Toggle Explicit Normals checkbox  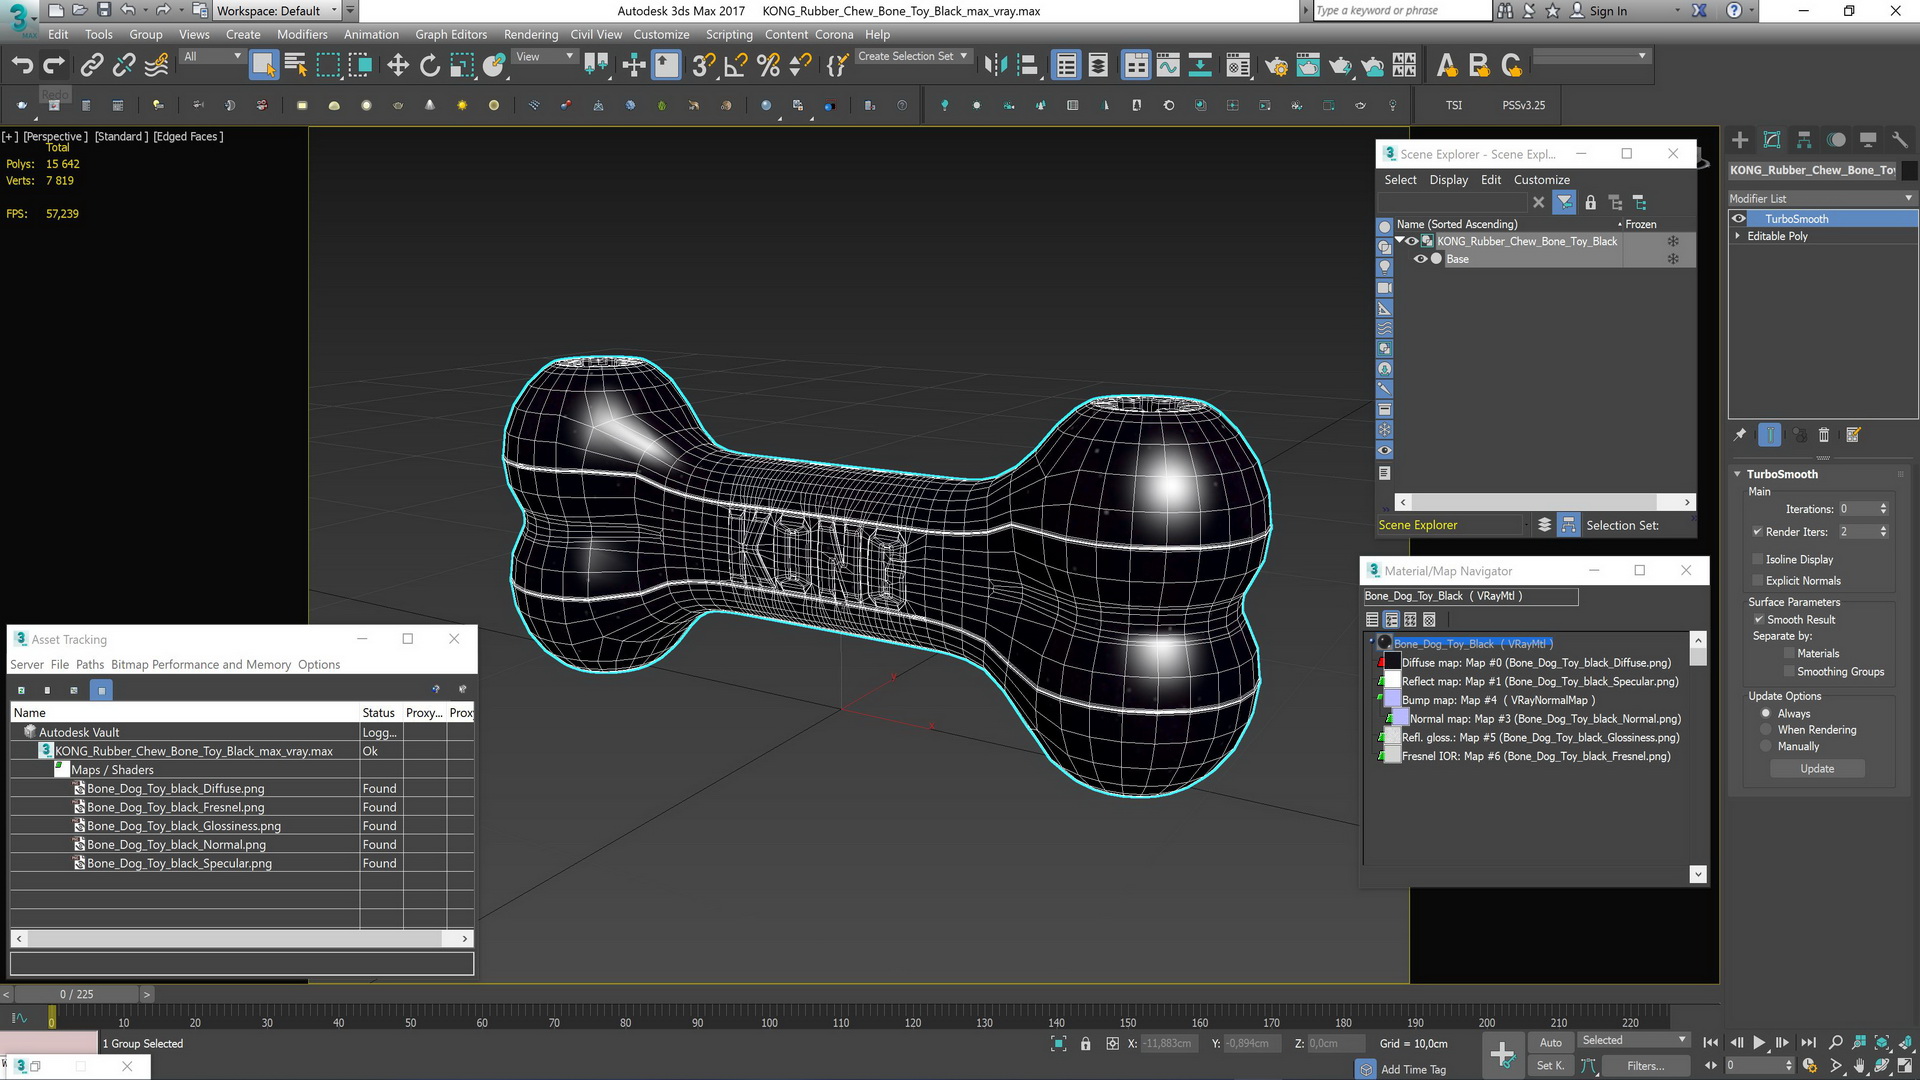coord(1758,581)
